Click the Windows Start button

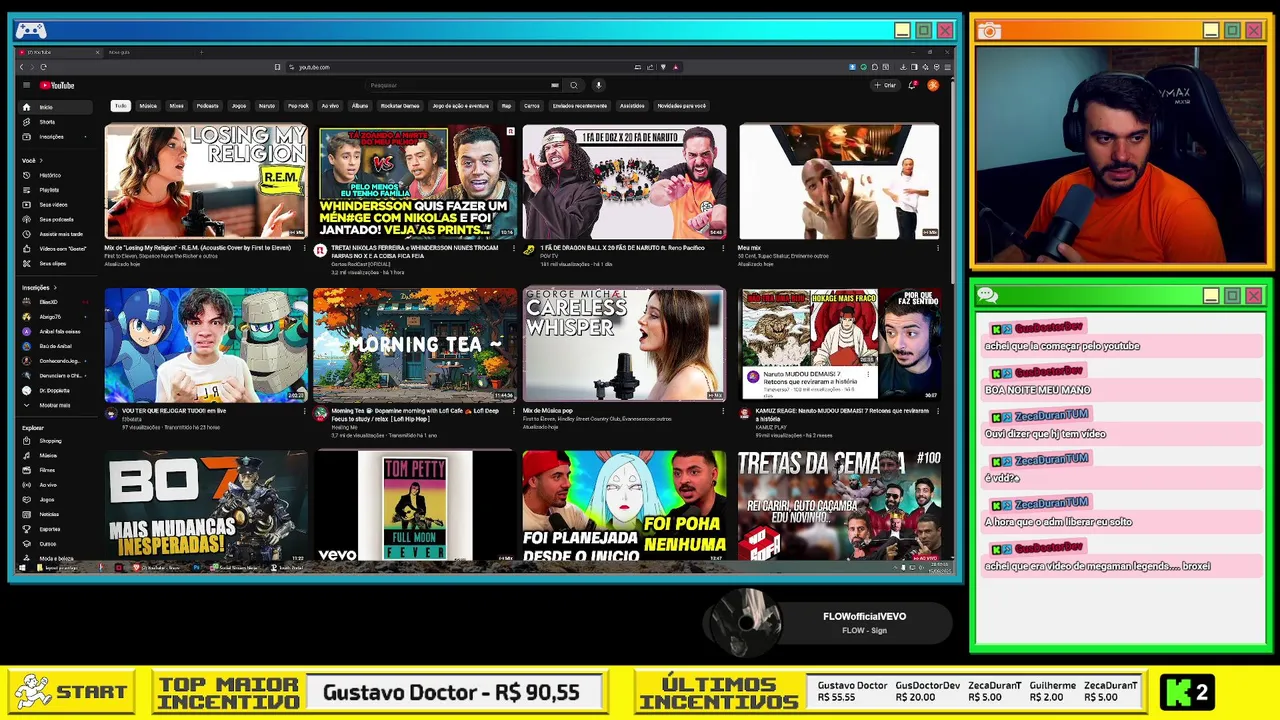22,568
